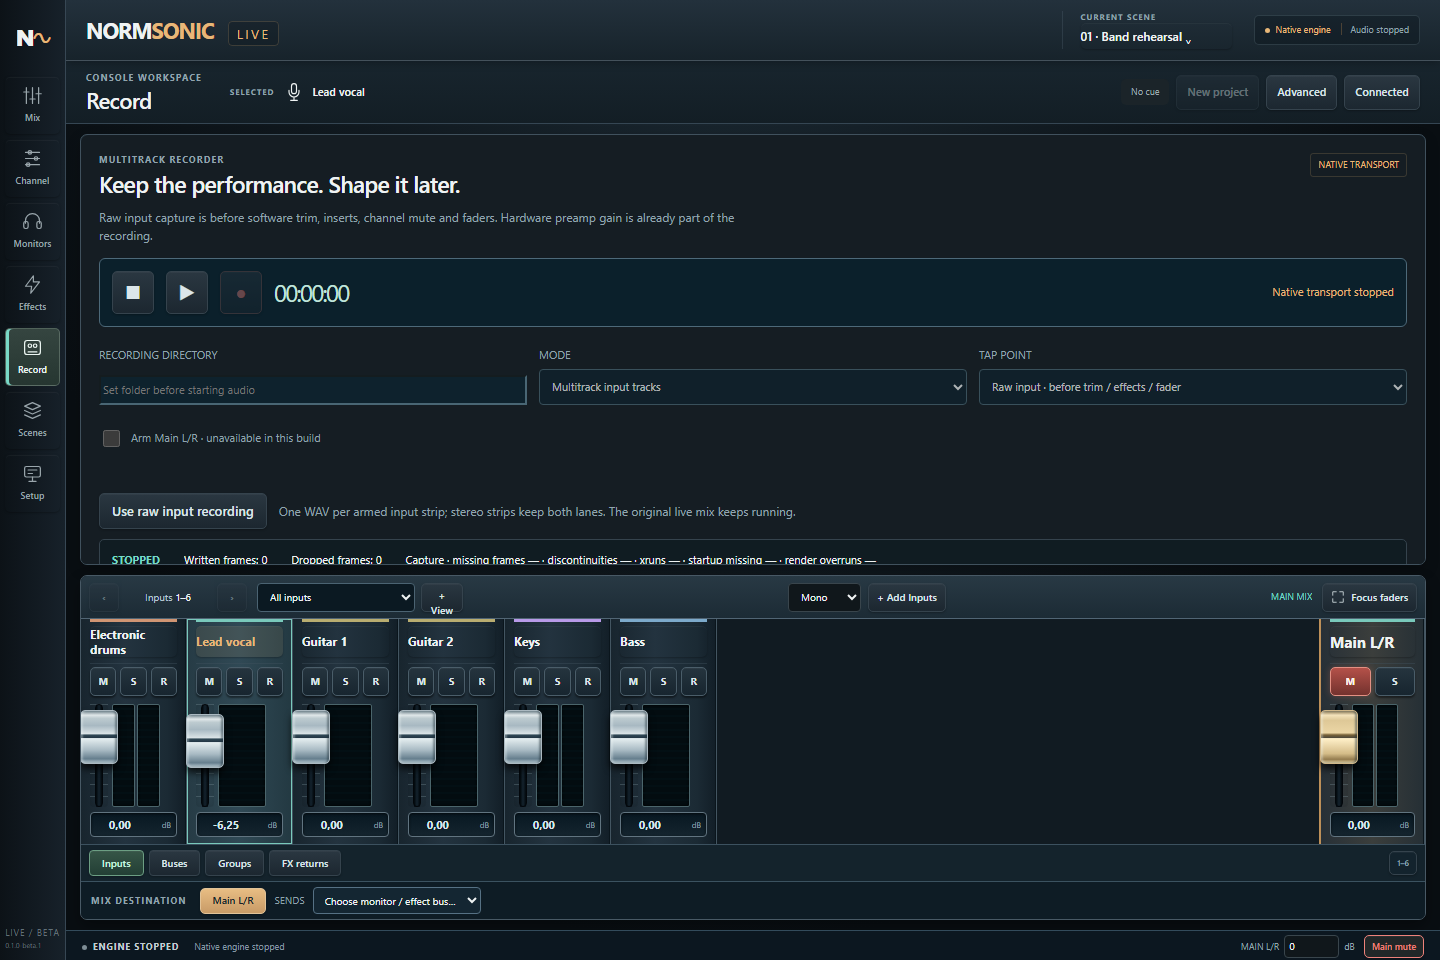This screenshot has height=960, width=1440.
Task: Click the Lead vocal fader handle
Action: tap(204, 741)
